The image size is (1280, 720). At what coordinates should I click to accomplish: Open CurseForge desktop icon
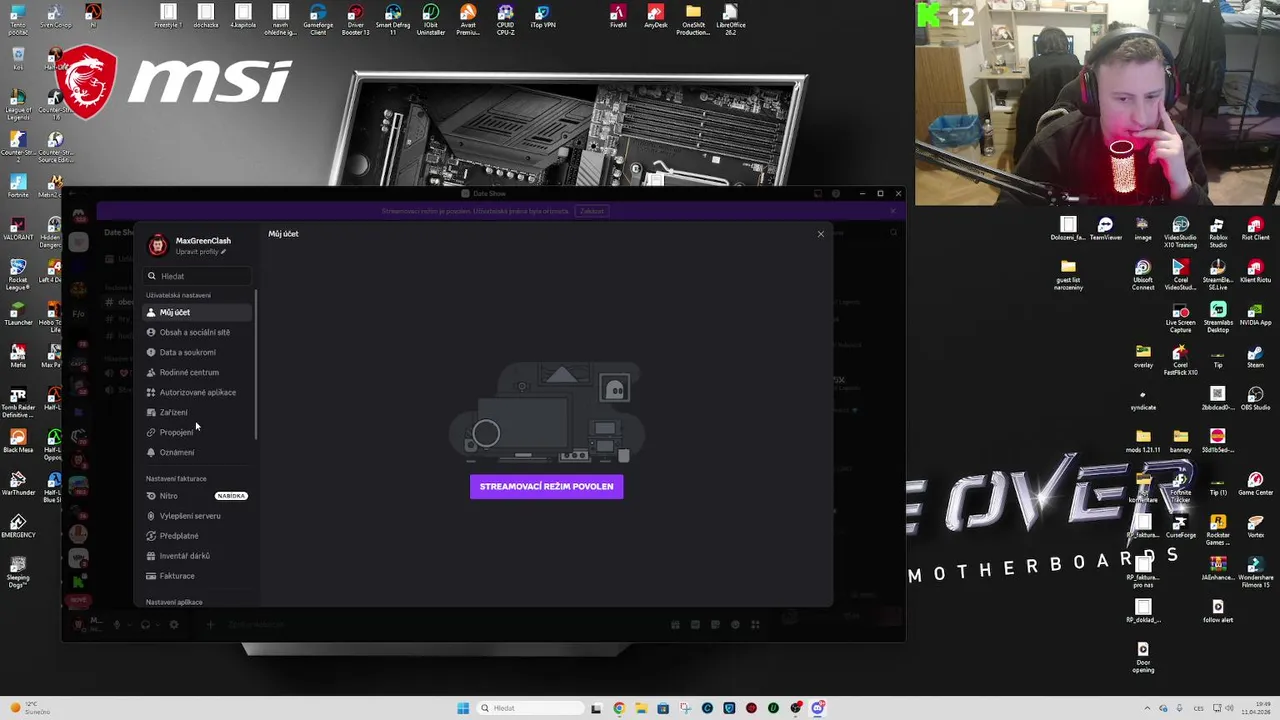point(1180,527)
